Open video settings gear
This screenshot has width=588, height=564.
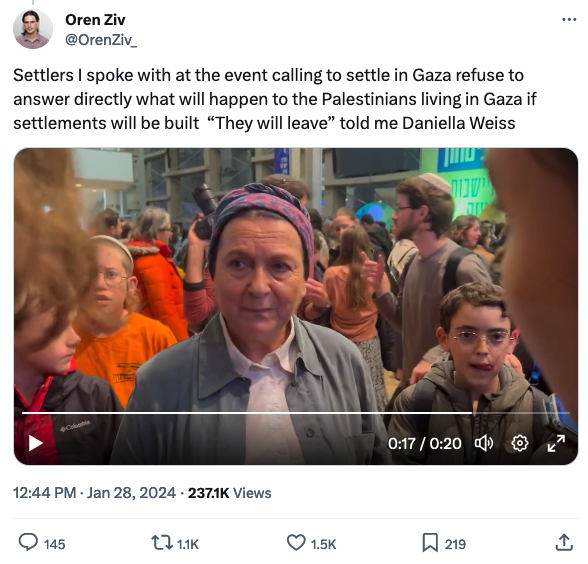[x=520, y=443]
